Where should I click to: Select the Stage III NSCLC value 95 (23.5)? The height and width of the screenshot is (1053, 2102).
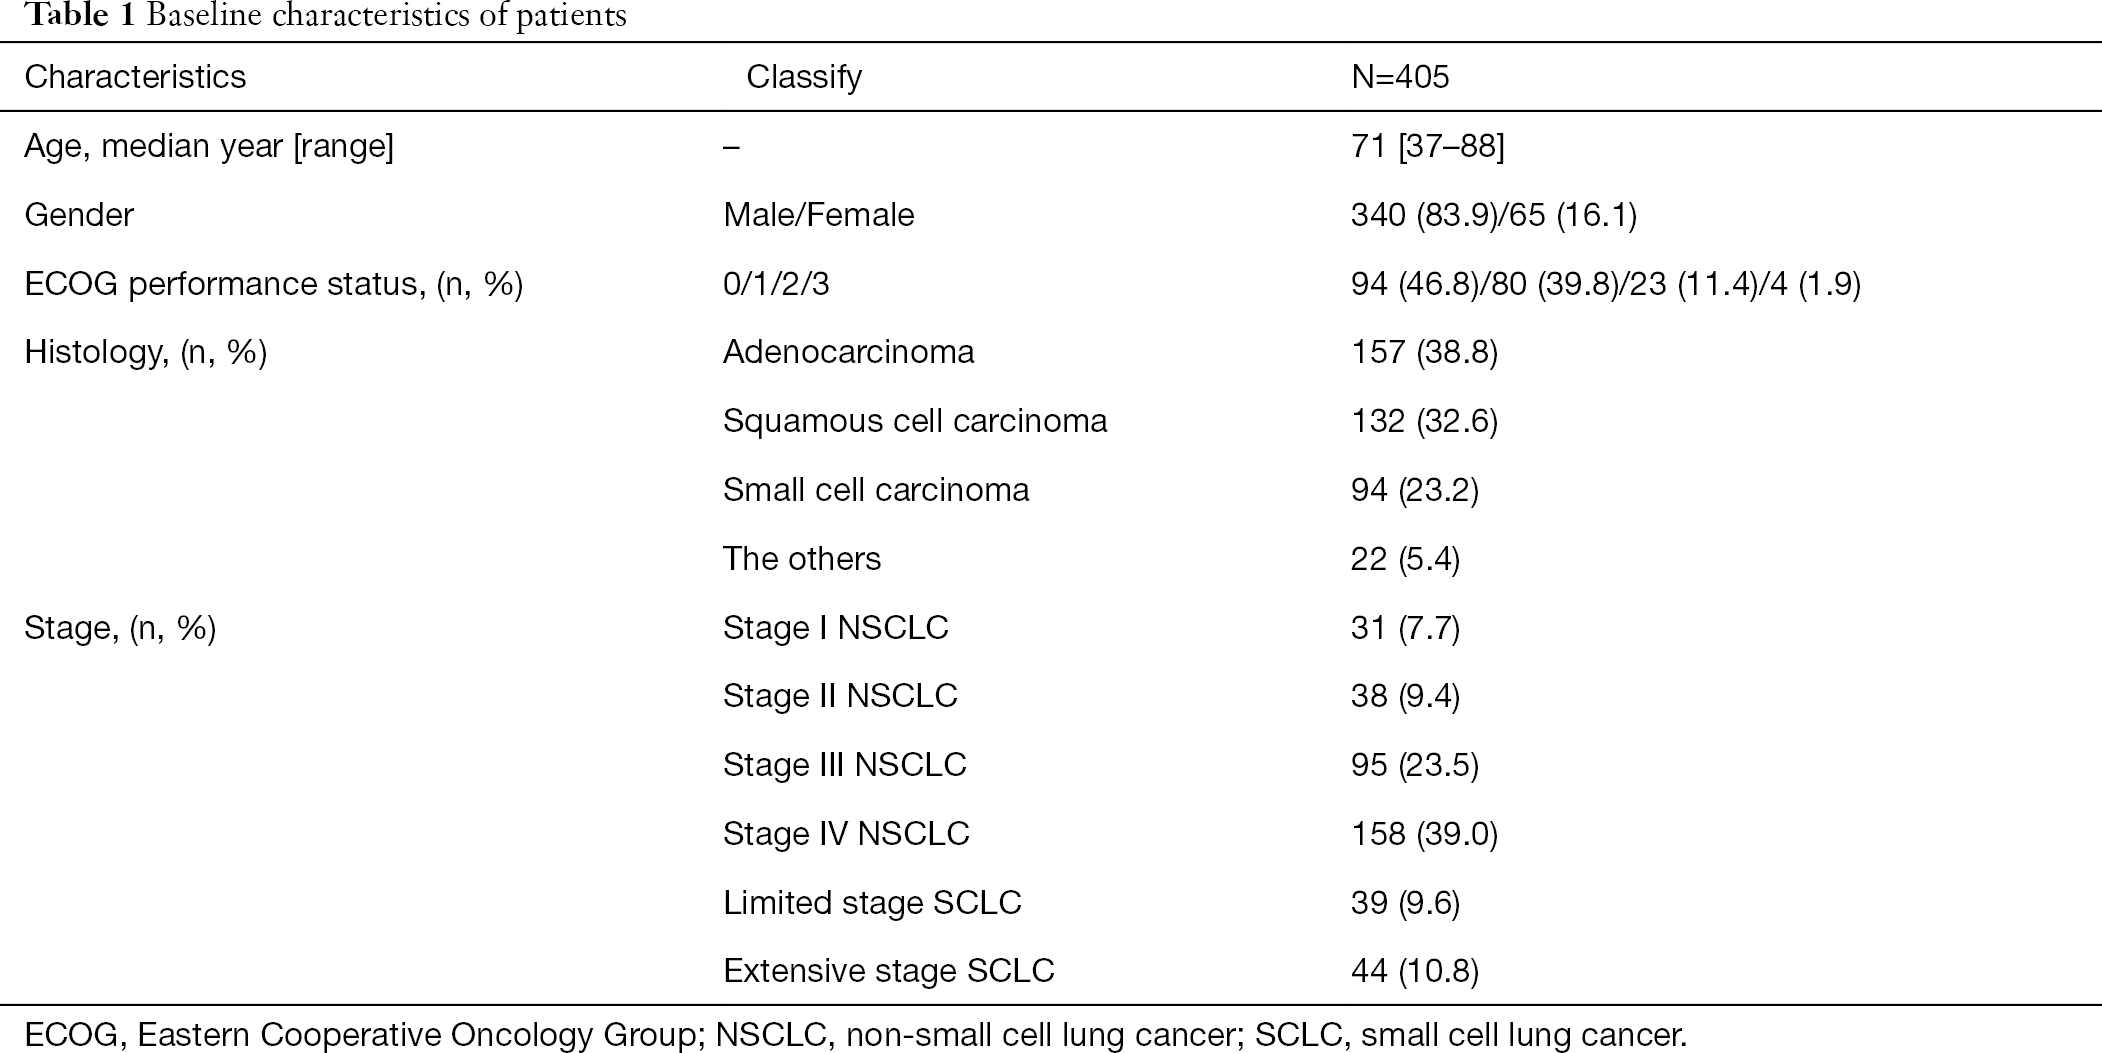click(1415, 765)
